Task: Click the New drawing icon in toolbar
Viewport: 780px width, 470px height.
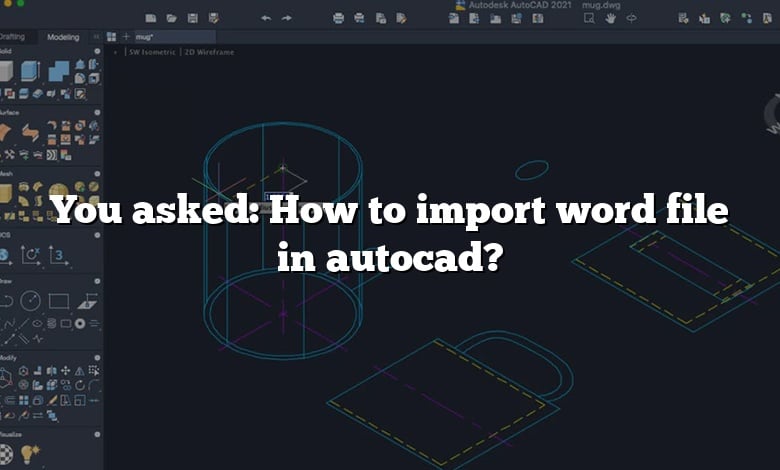Action: (151, 18)
